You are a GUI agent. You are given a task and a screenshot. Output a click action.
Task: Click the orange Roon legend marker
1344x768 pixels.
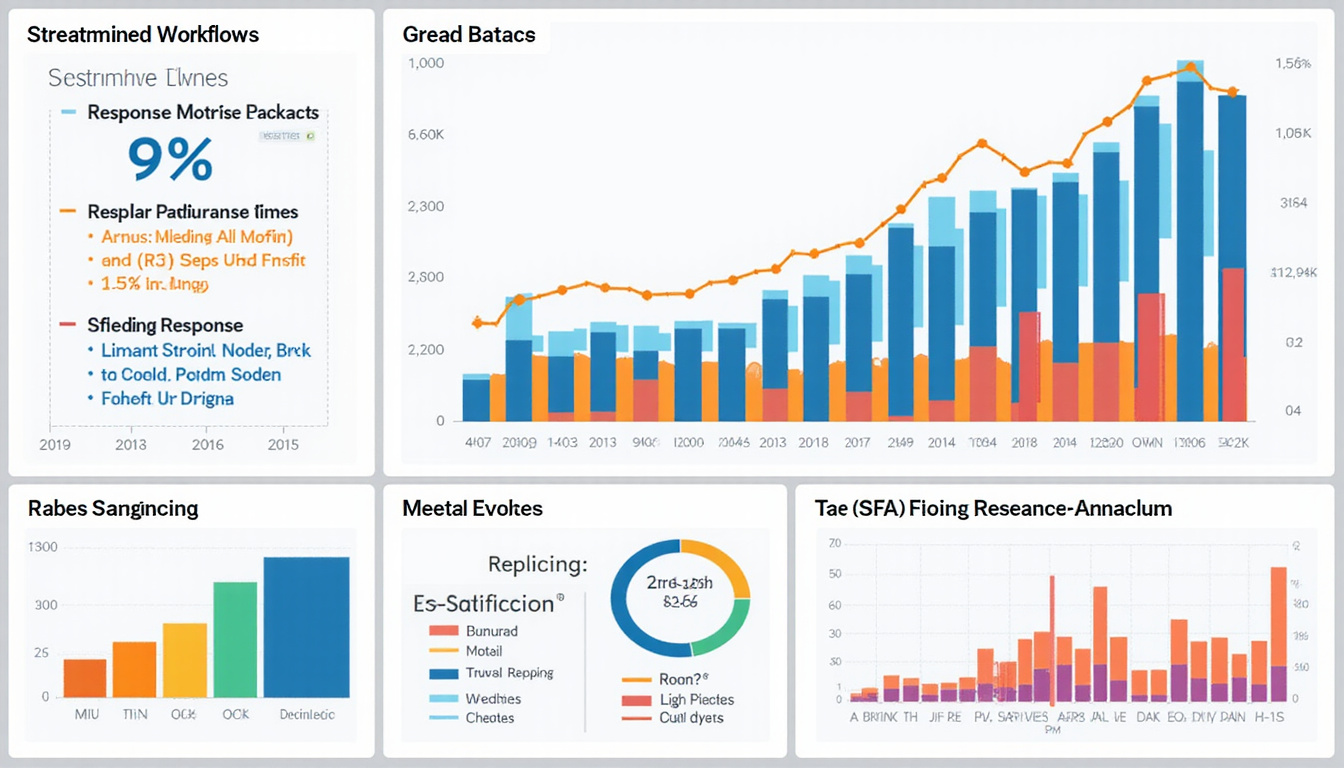pyautogui.click(x=637, y=677)
